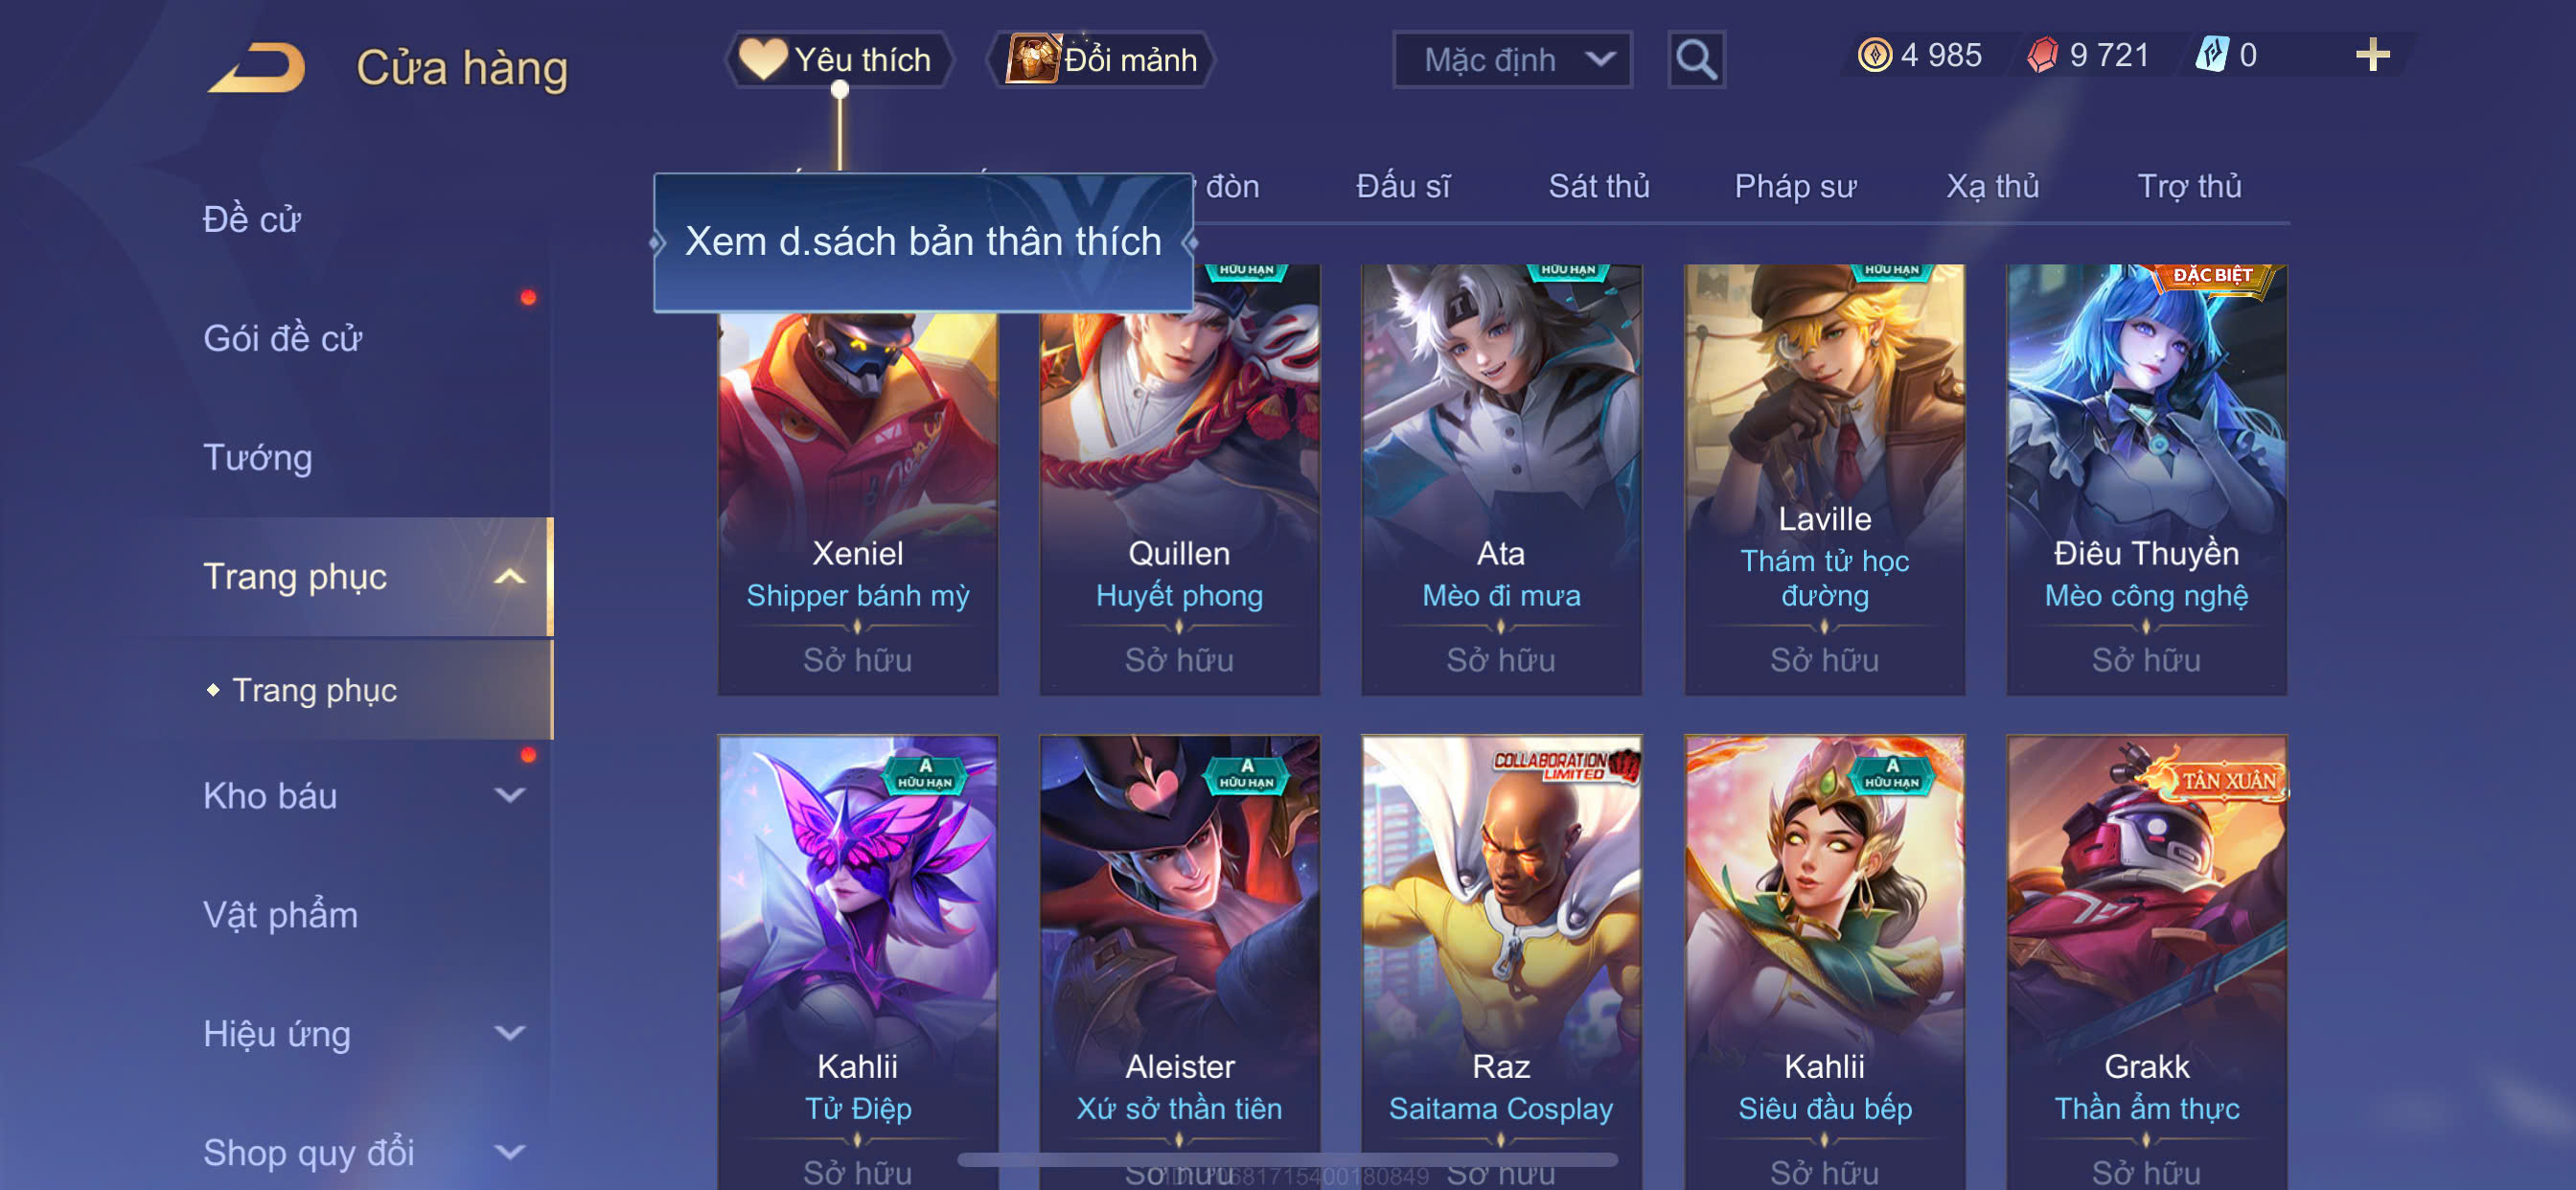
Task: Click the Xem d.sách bản thân thích tooltip
Action: 923,242
